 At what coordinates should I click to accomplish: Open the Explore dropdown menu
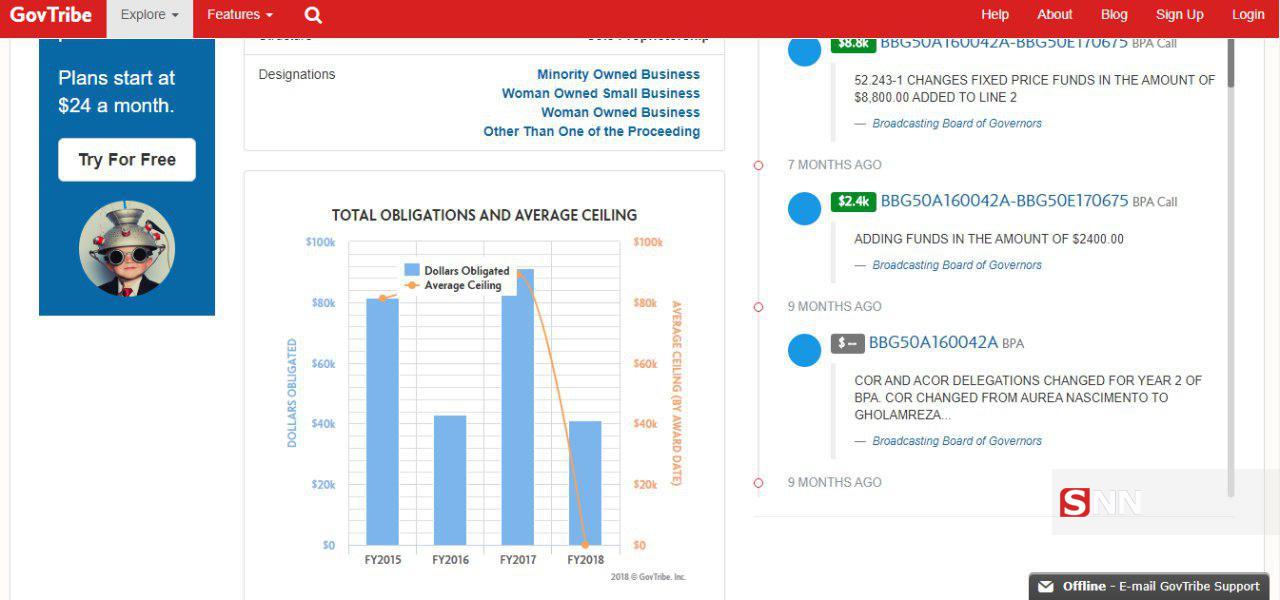[149, 15]
